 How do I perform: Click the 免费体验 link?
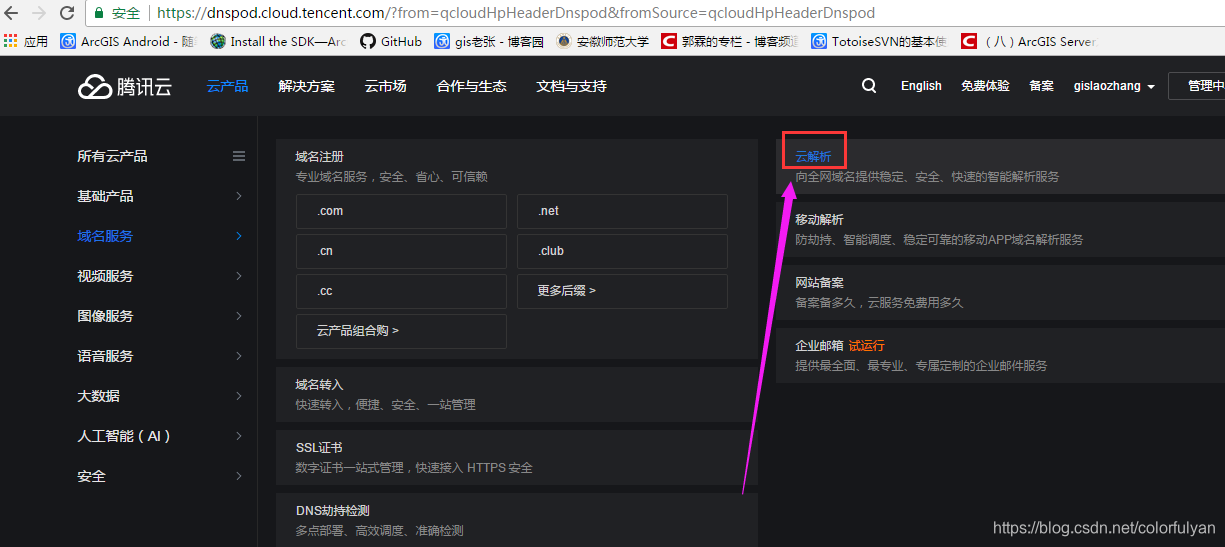tap(985, 86)
